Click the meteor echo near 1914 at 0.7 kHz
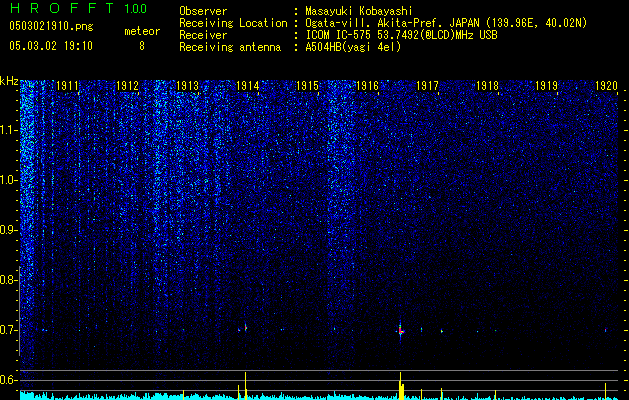This screenshot has height=400, width=629. coord(245,328)
